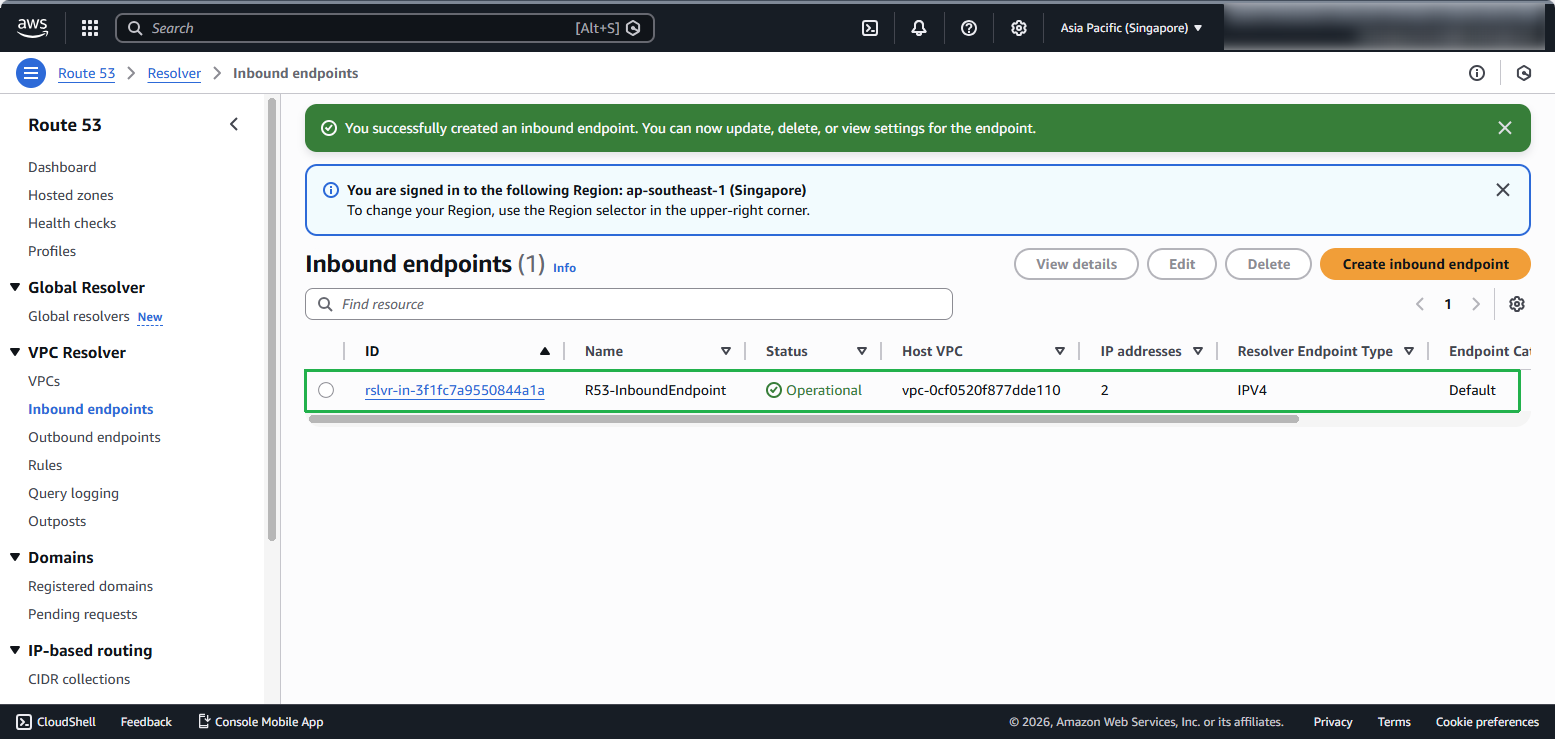Screen dimensions: 1555x739
Task: Open Global resolvers in the sidebar
Action: pyautogui.click(x=79, y=316)
